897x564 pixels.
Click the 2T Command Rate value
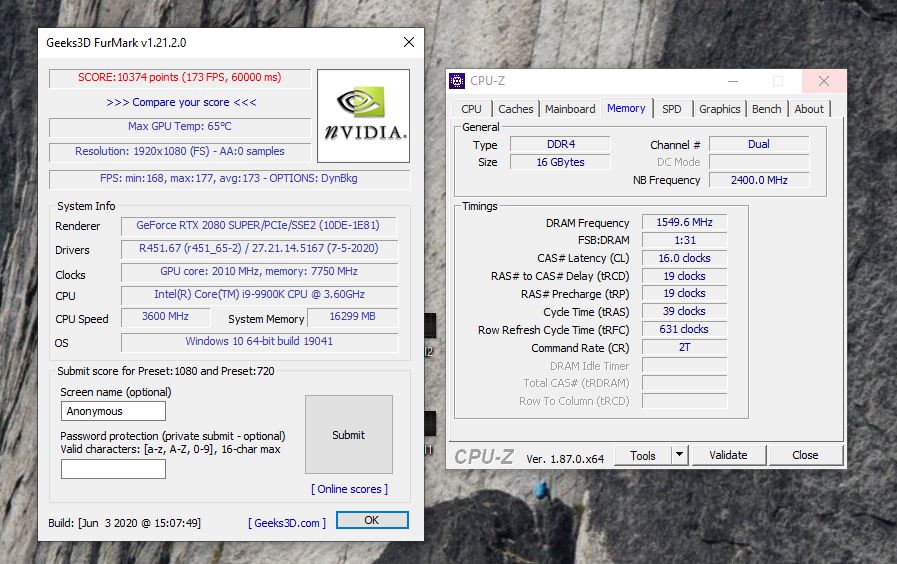[684, 348]
